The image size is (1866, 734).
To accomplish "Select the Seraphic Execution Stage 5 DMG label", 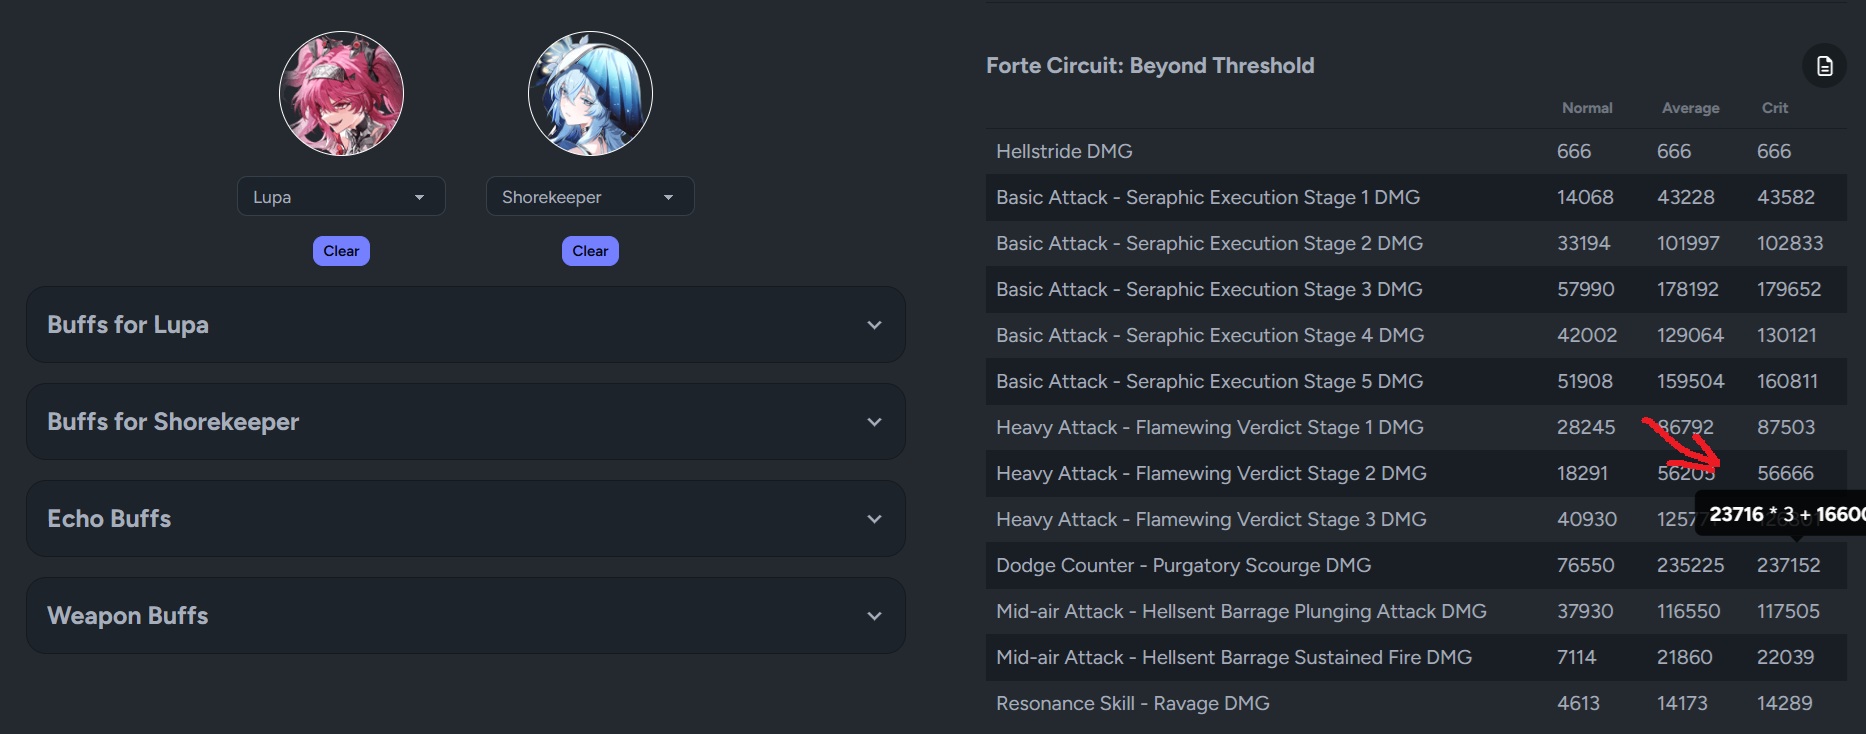I will [x=1209, y=381].
